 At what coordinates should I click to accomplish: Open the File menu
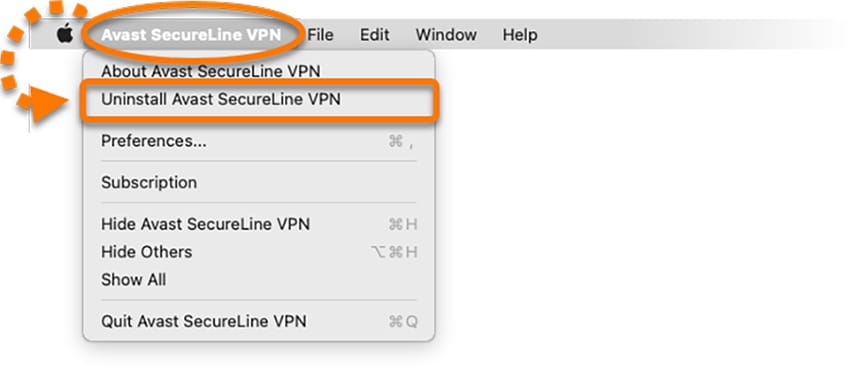pos(320,35)
